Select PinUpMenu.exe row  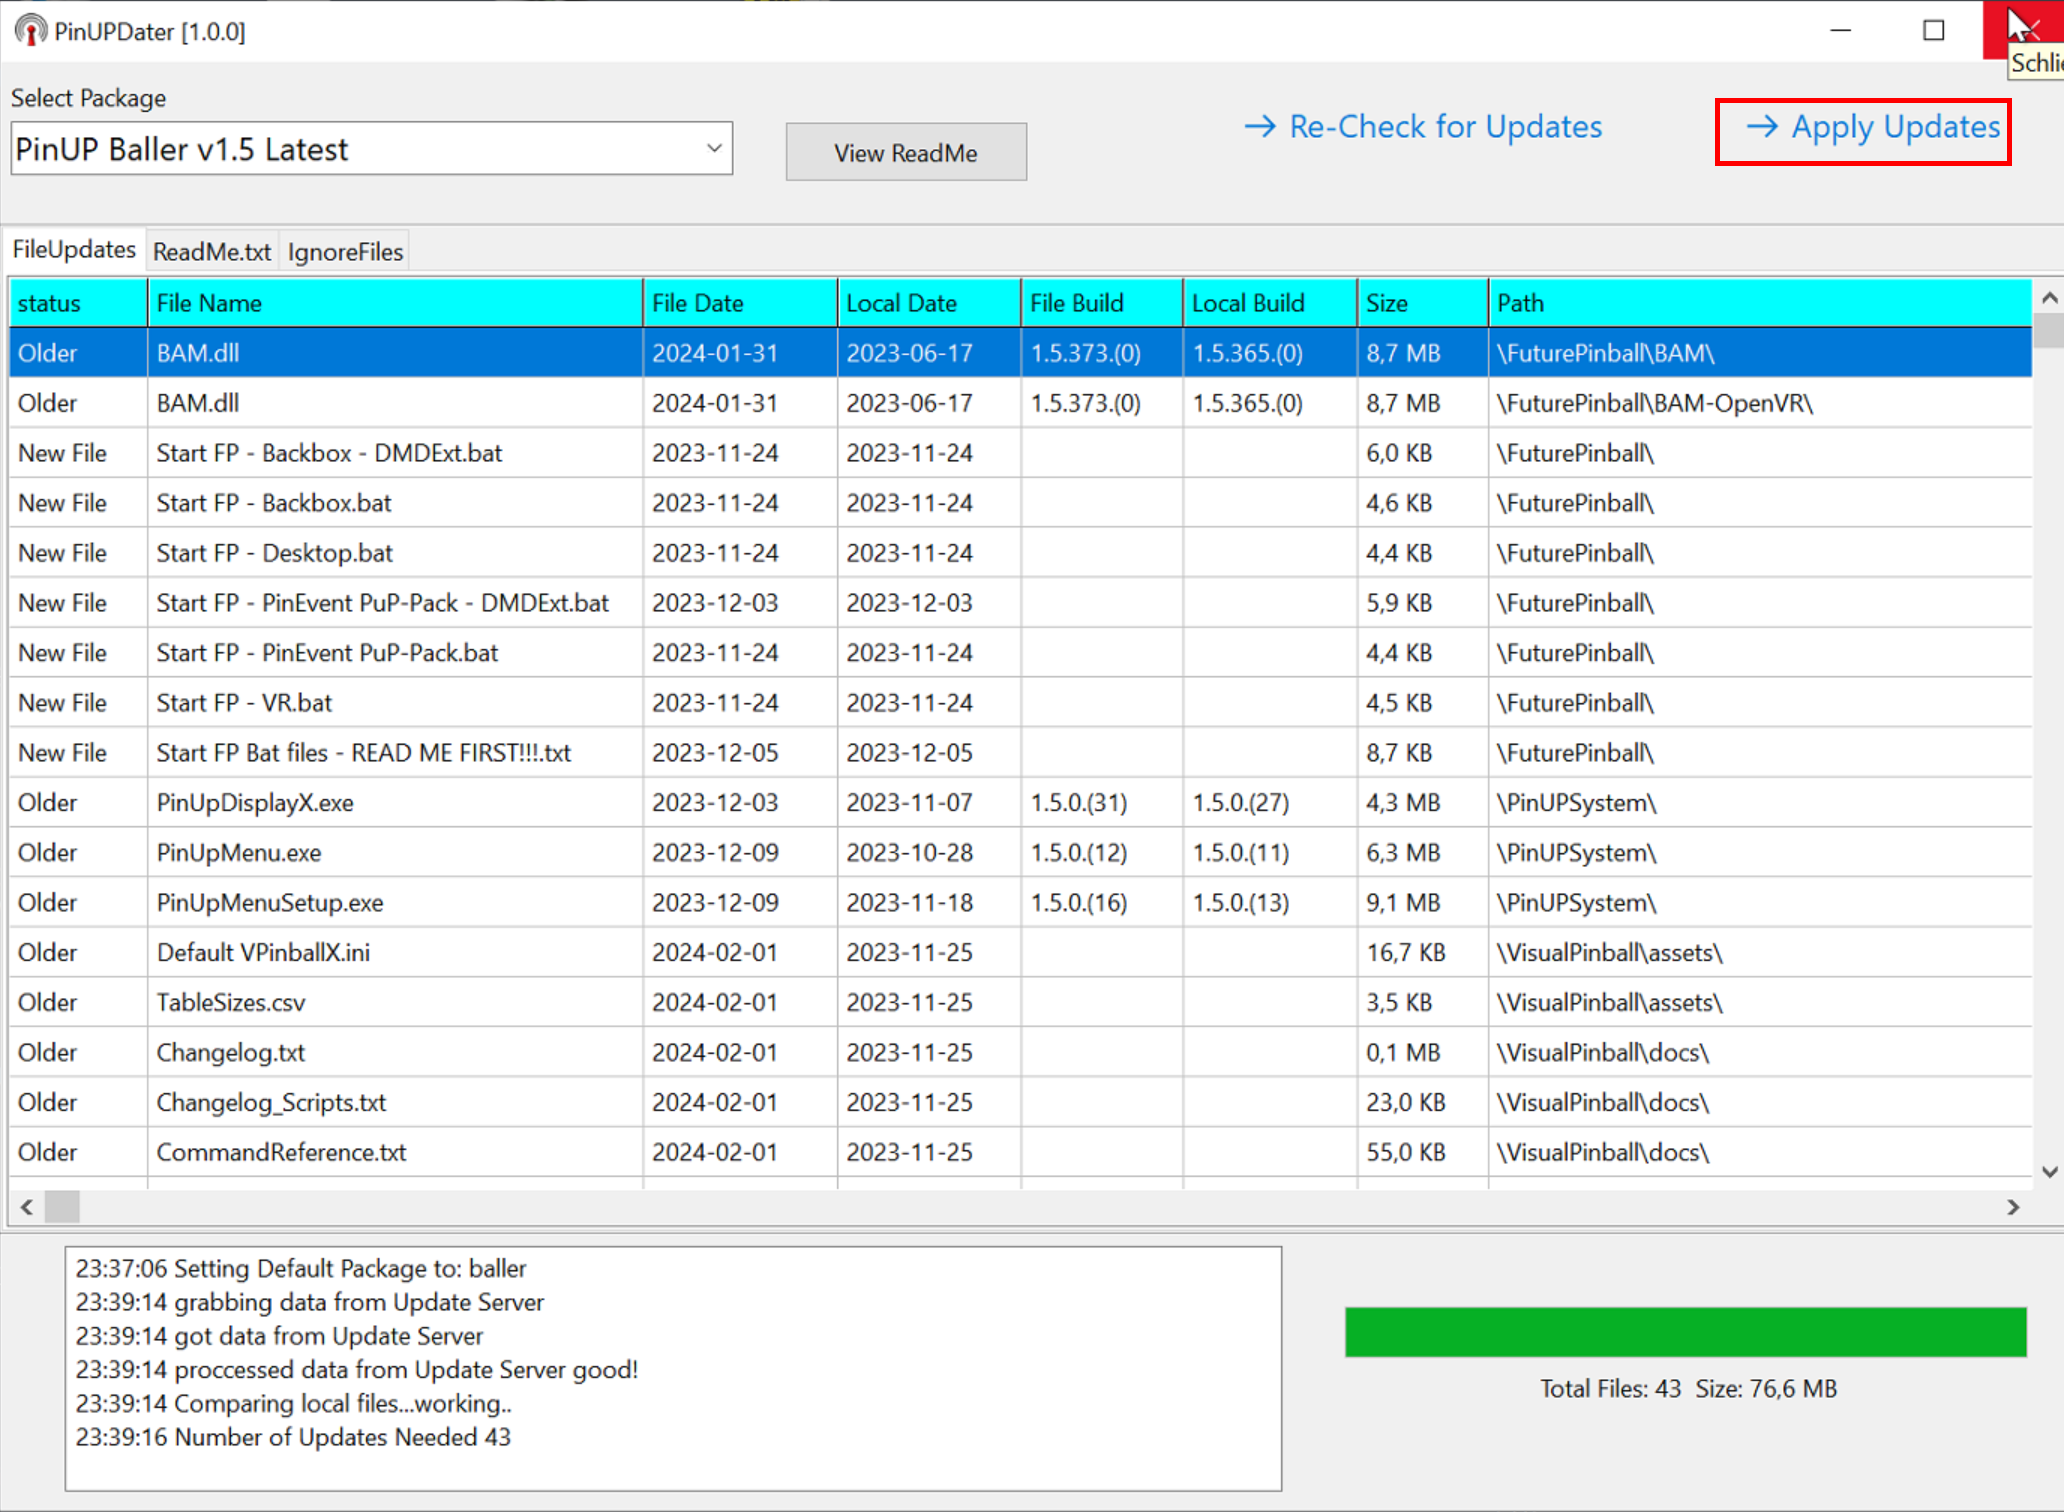(1020, 853)
